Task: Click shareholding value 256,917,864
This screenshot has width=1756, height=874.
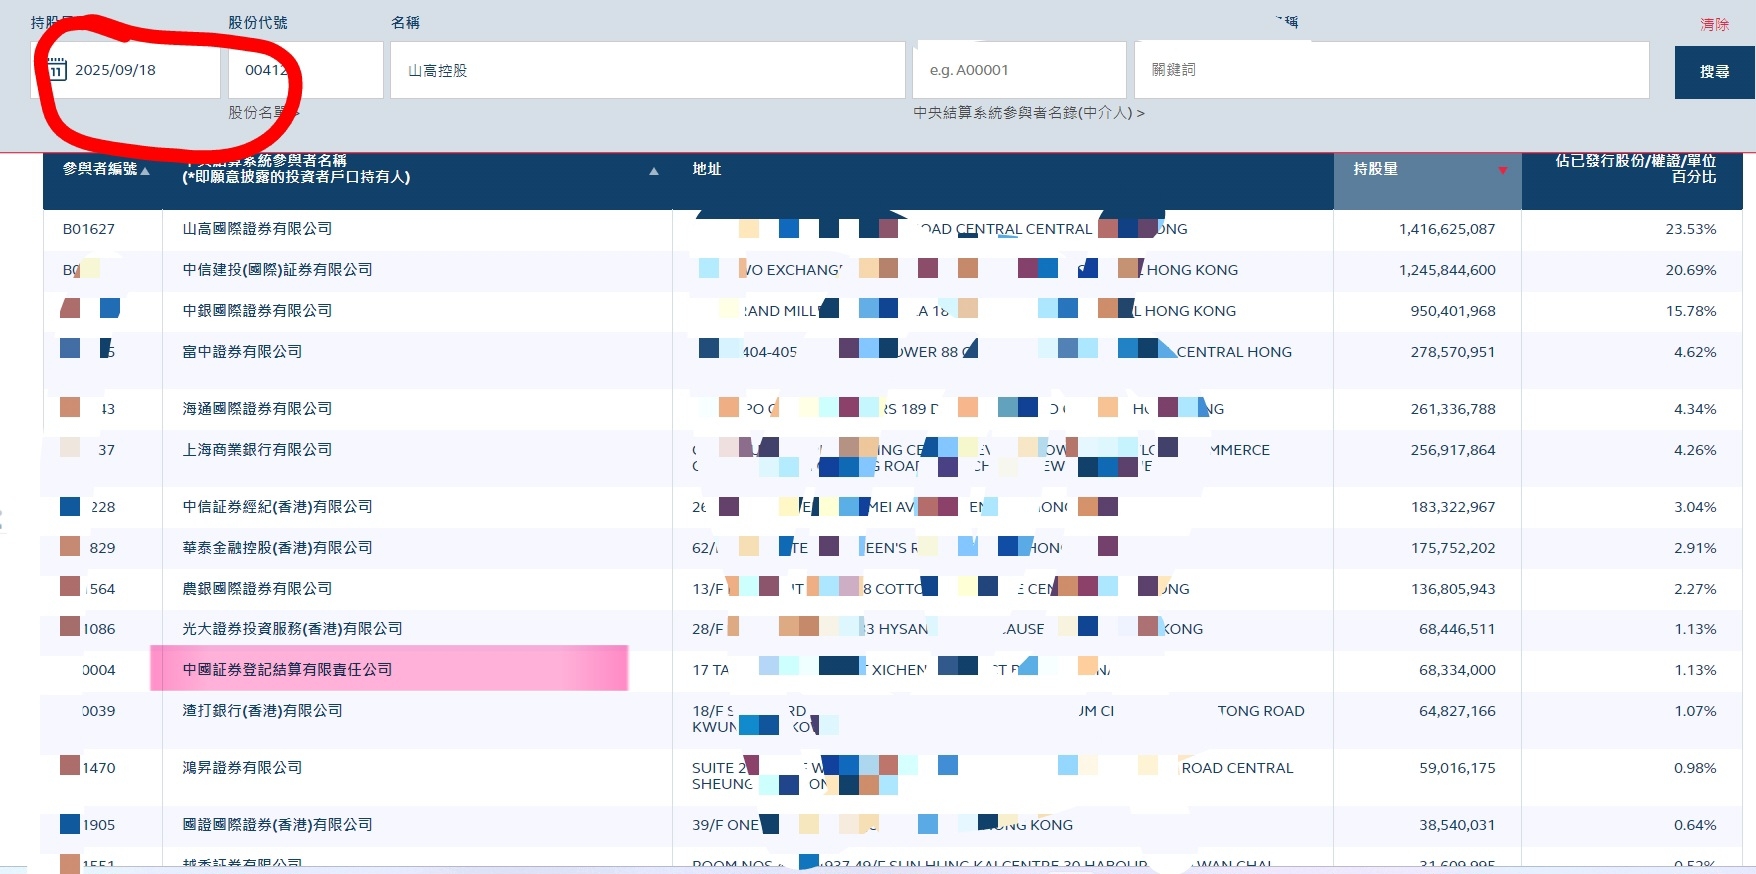Action: point(1453,450)
